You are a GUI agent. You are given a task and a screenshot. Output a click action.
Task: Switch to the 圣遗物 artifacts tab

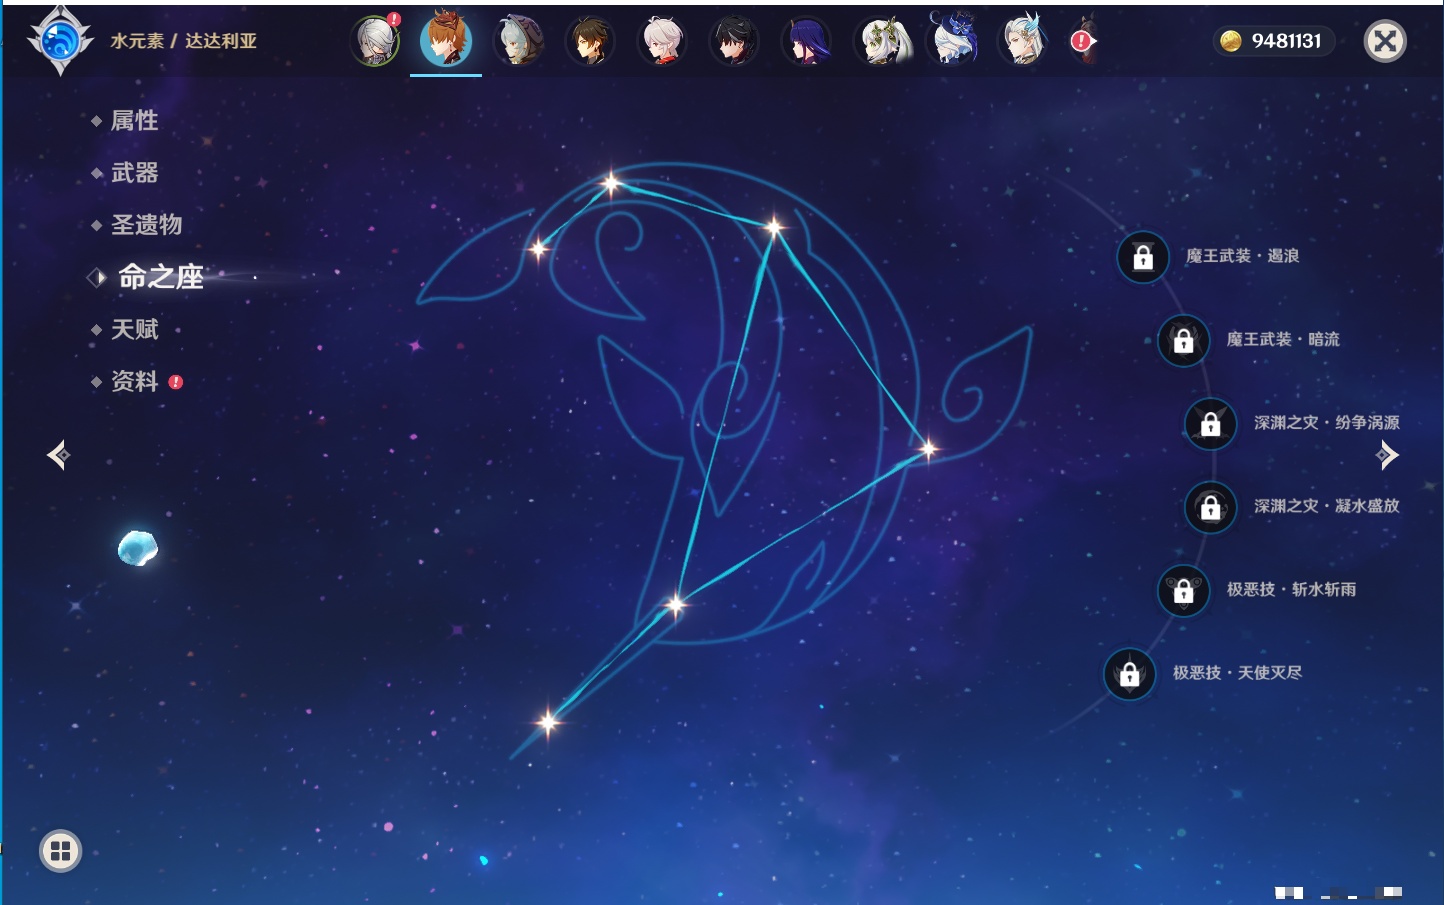[146, 225]
